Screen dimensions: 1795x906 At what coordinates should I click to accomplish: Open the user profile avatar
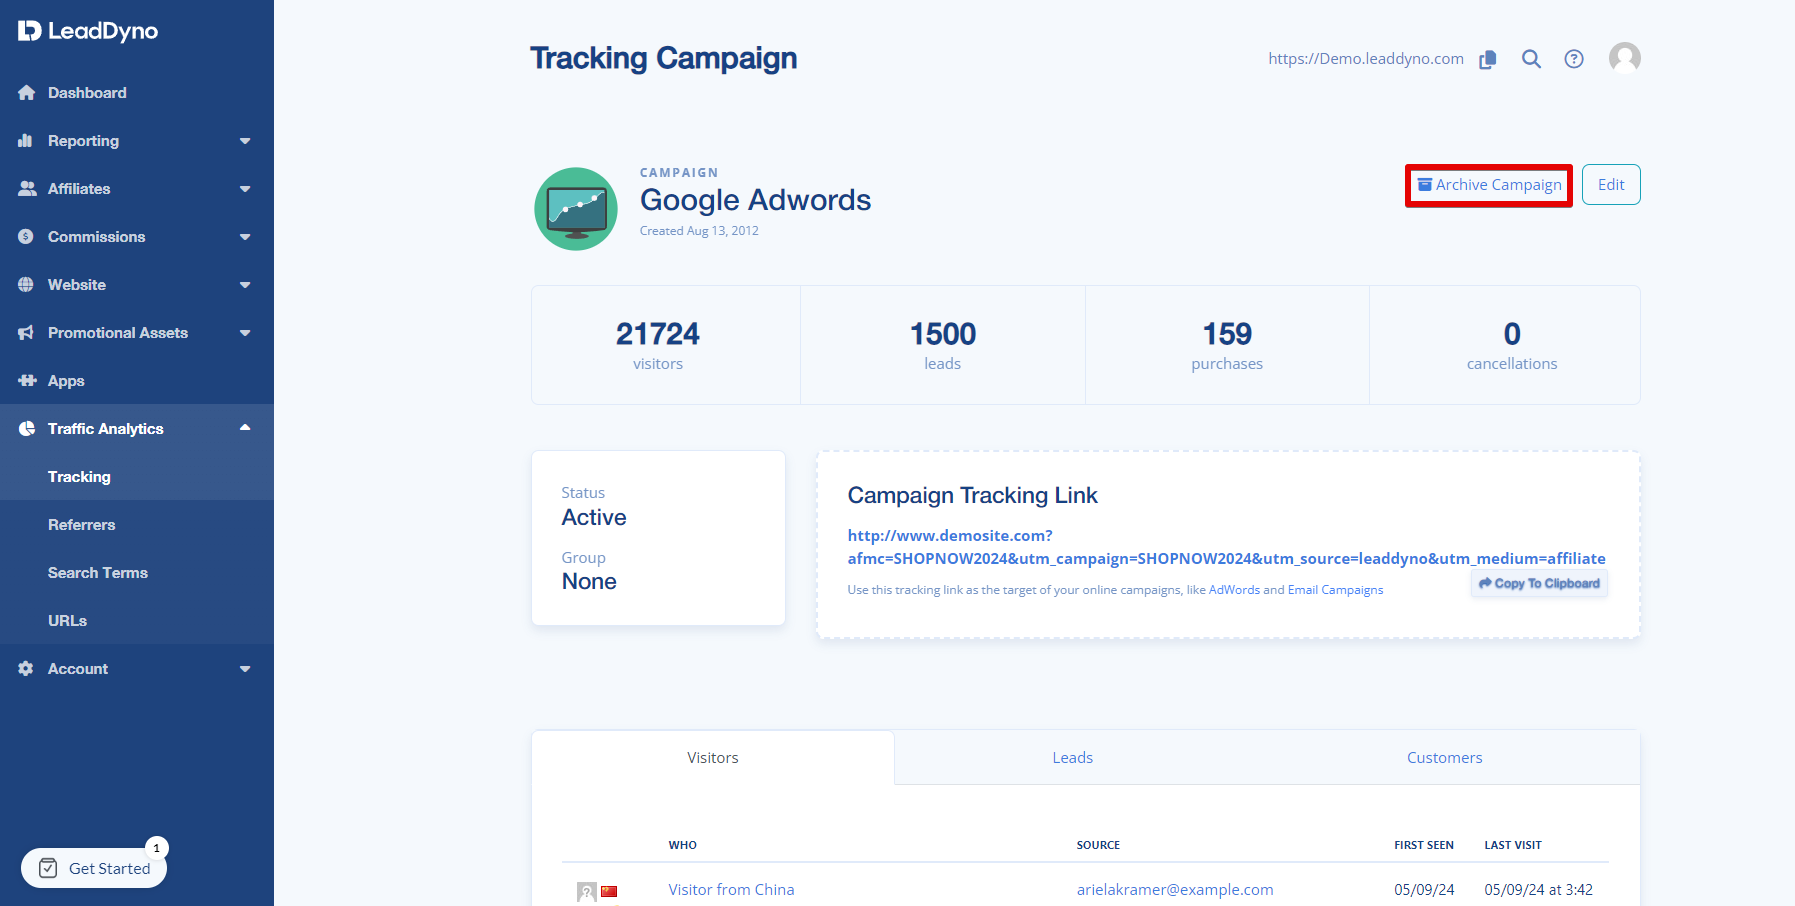point(1625,58)
